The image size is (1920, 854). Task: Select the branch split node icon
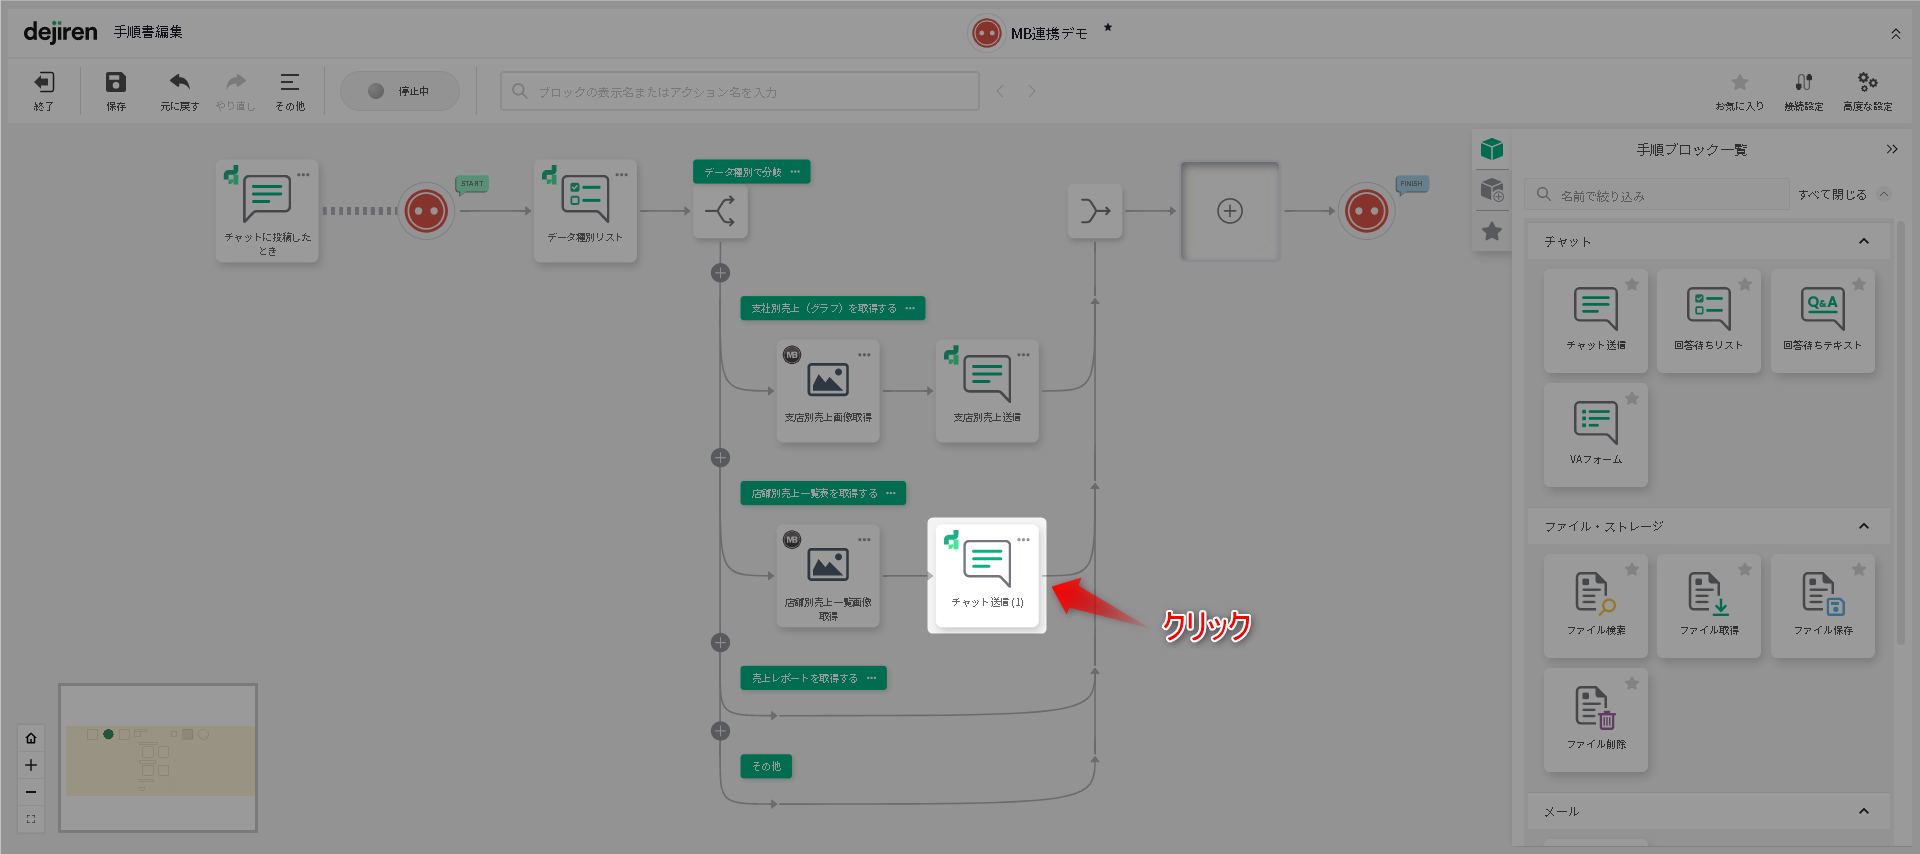pyautogui.click(x=720, y=211)
